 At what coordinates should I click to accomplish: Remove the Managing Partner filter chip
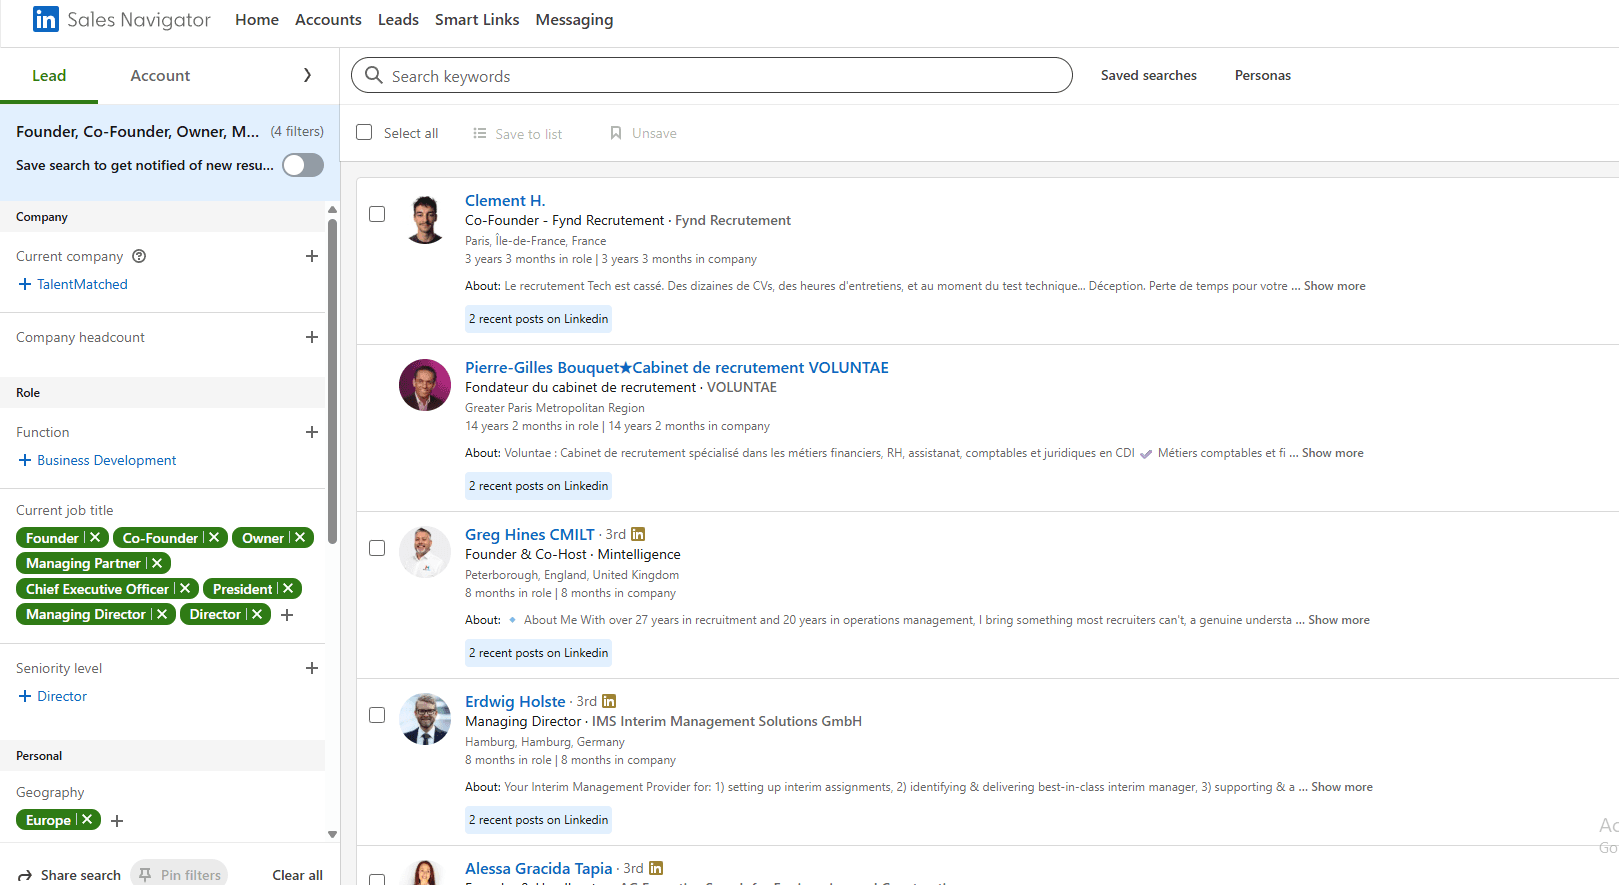click(157, 563)
